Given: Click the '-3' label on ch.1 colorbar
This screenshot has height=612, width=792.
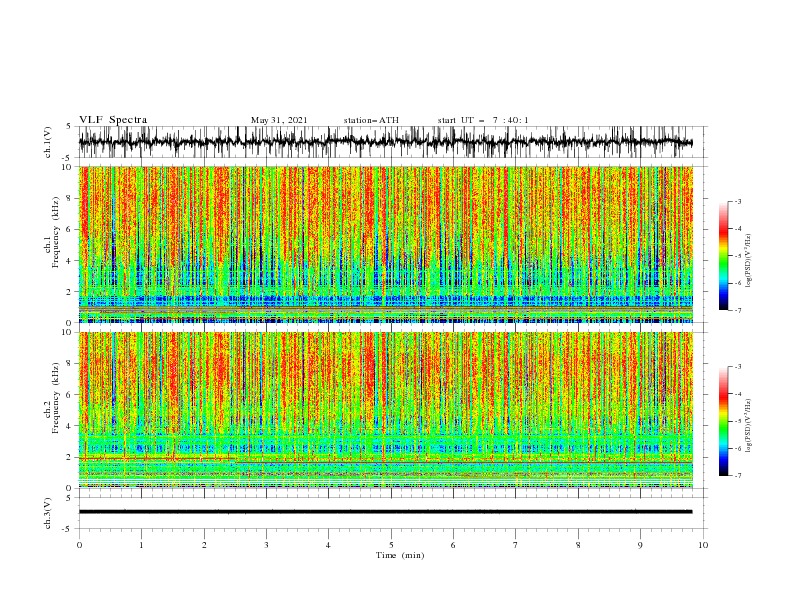Looking at the screenshot, I should pyautogui.click(x=738, y=201).
